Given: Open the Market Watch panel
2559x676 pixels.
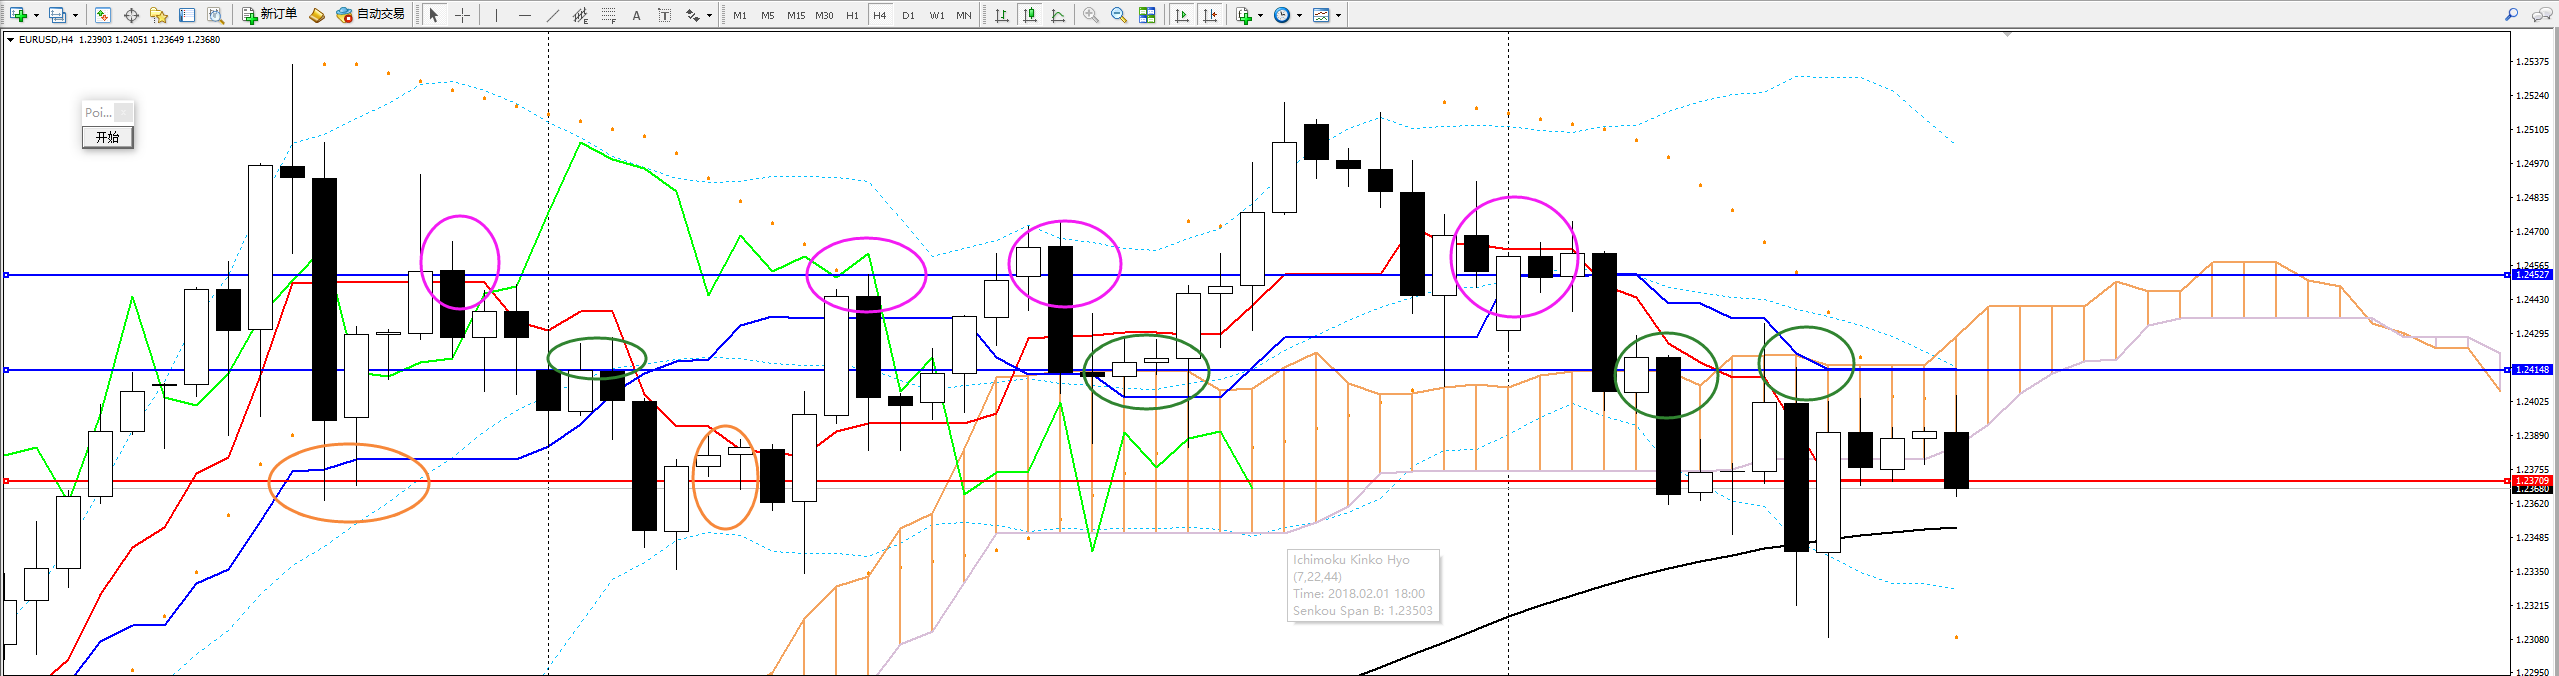Looking at the screenshot, I should click(102, 15).
